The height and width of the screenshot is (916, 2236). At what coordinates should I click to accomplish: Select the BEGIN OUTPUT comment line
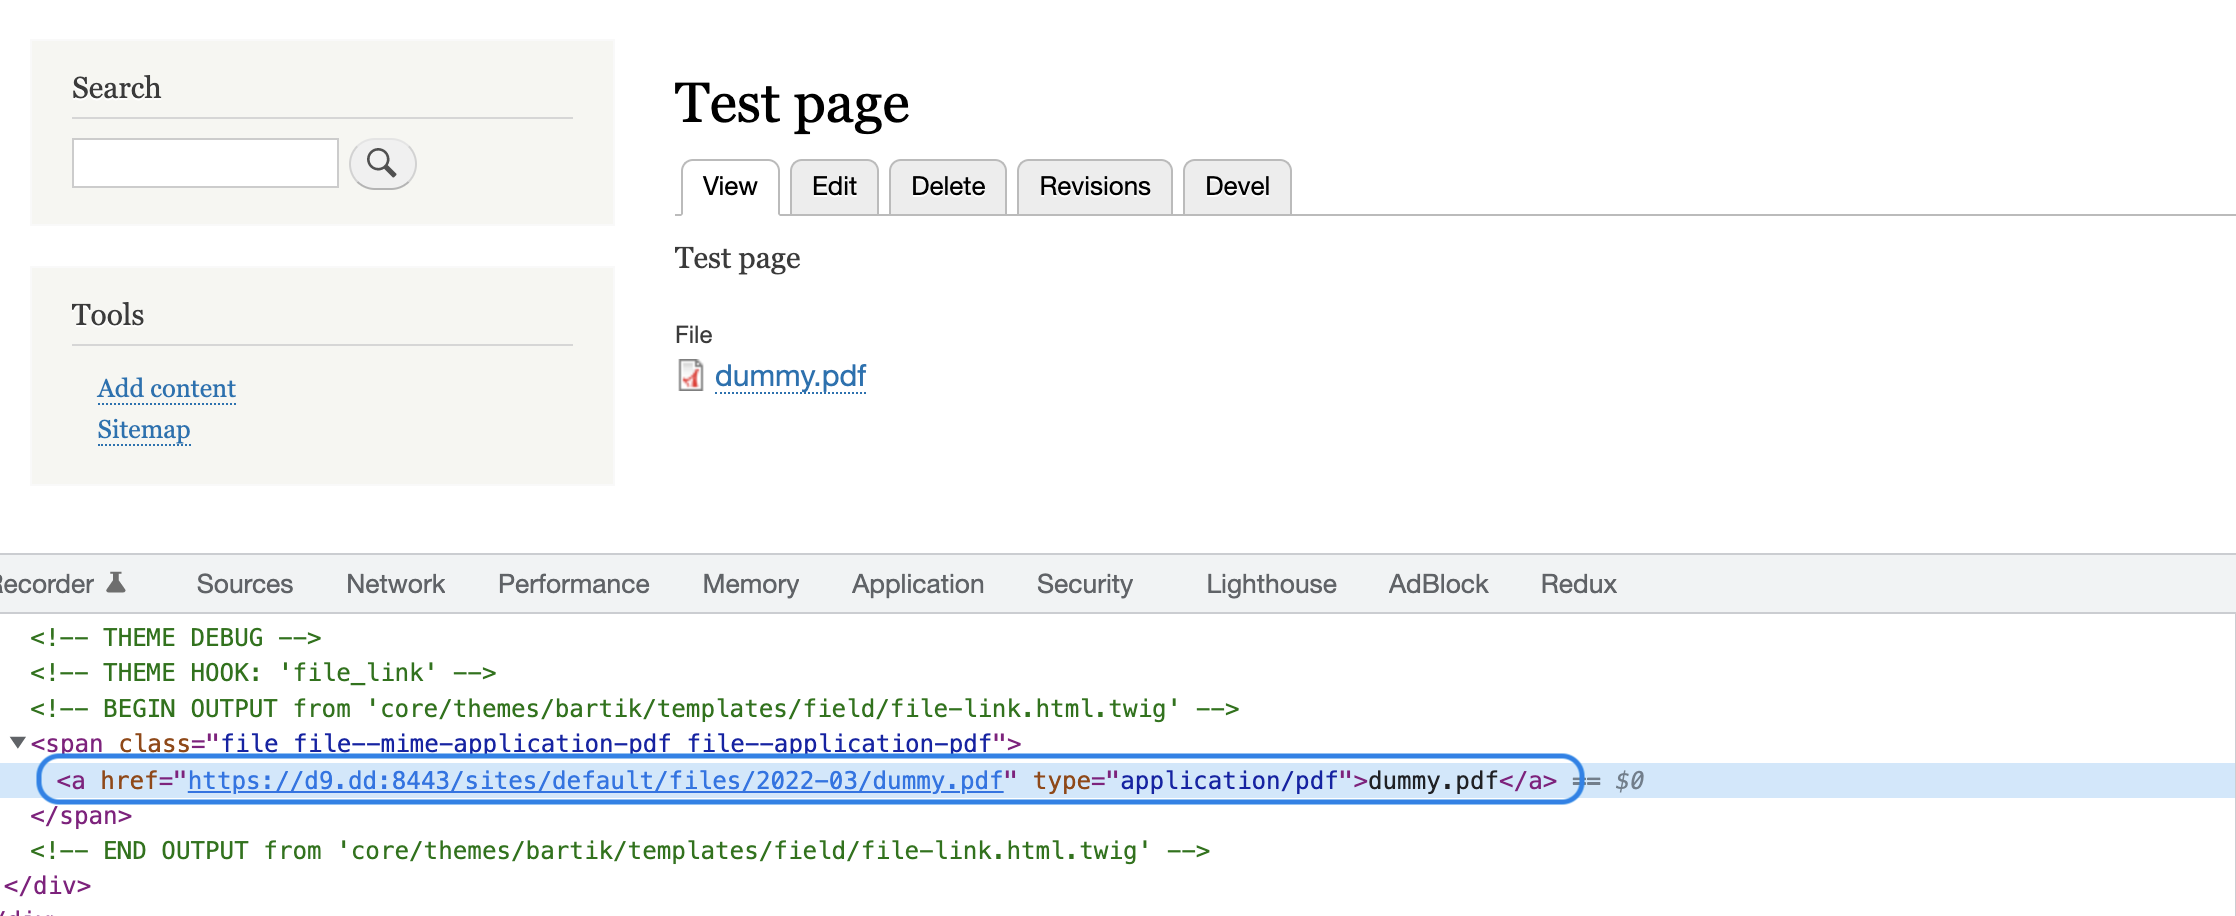635,708
